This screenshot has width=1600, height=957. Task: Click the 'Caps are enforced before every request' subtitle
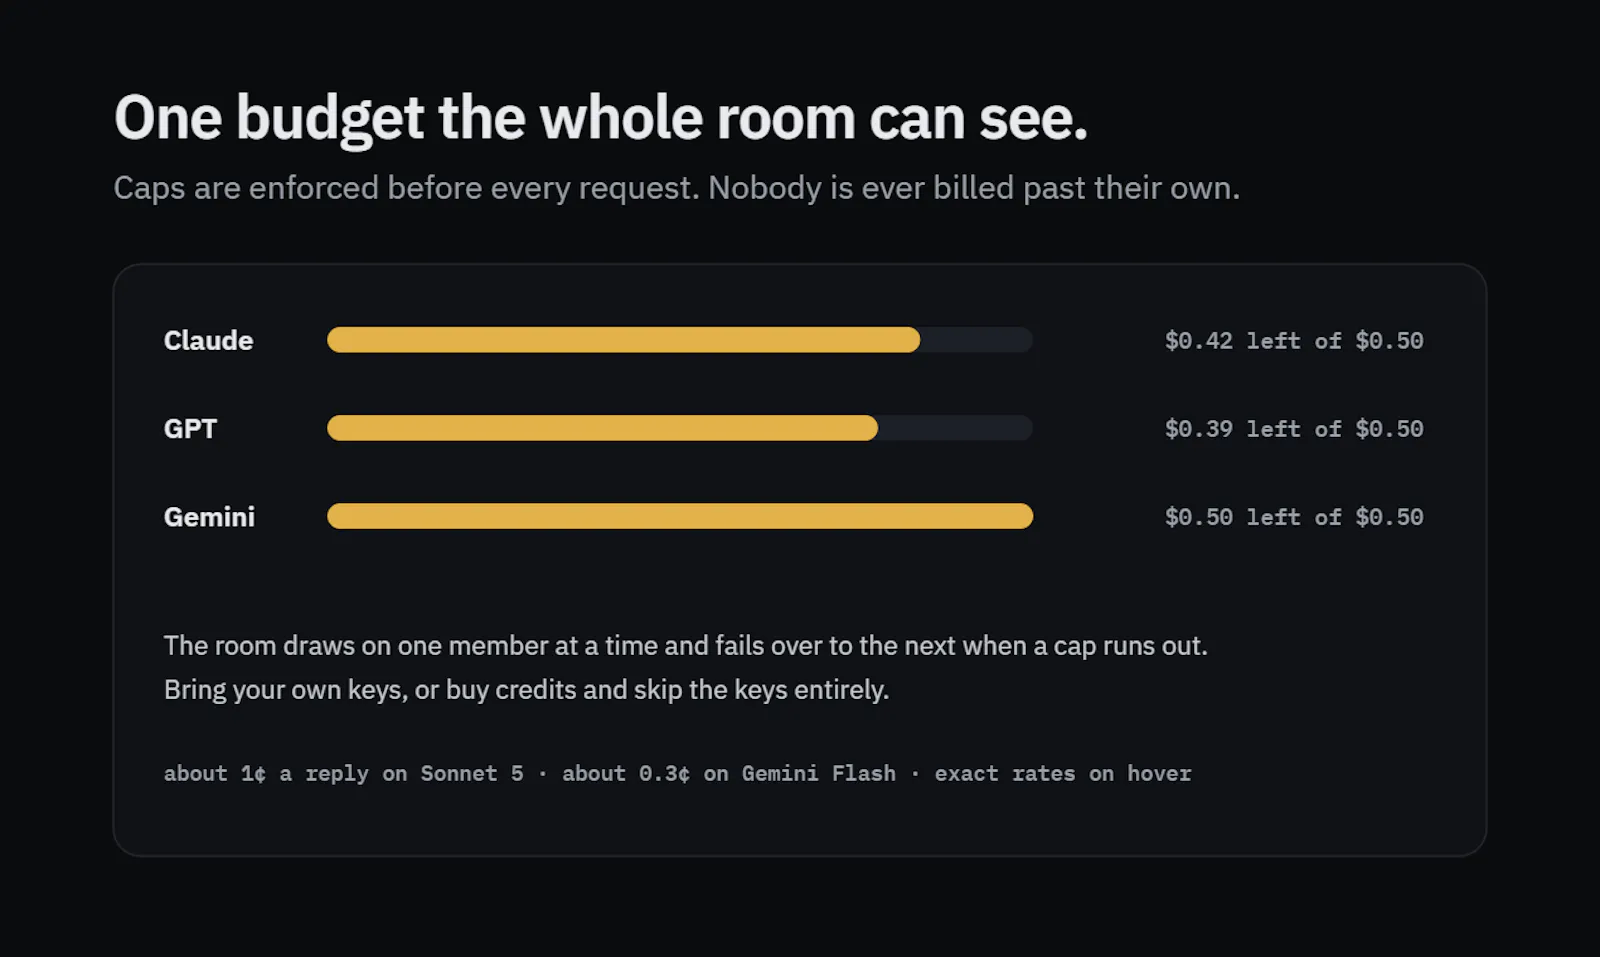(x=406, y=188)
